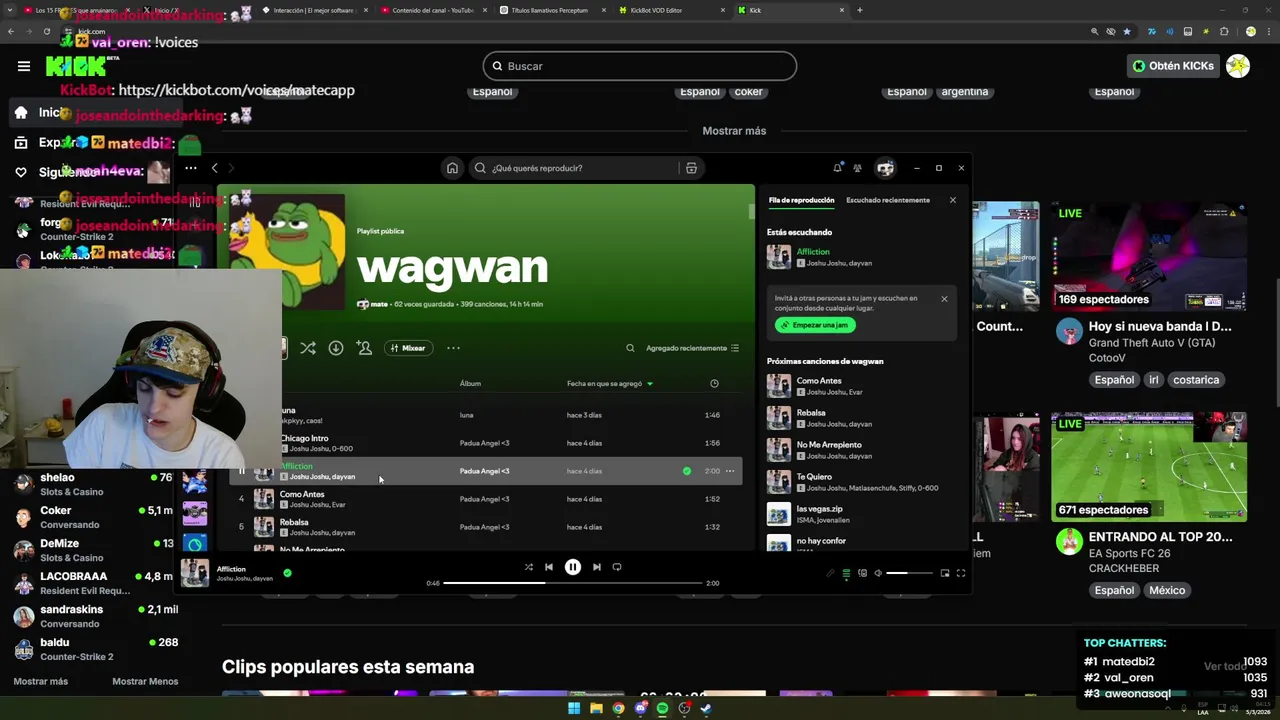Open Windows Start menu

pos(574,708)
